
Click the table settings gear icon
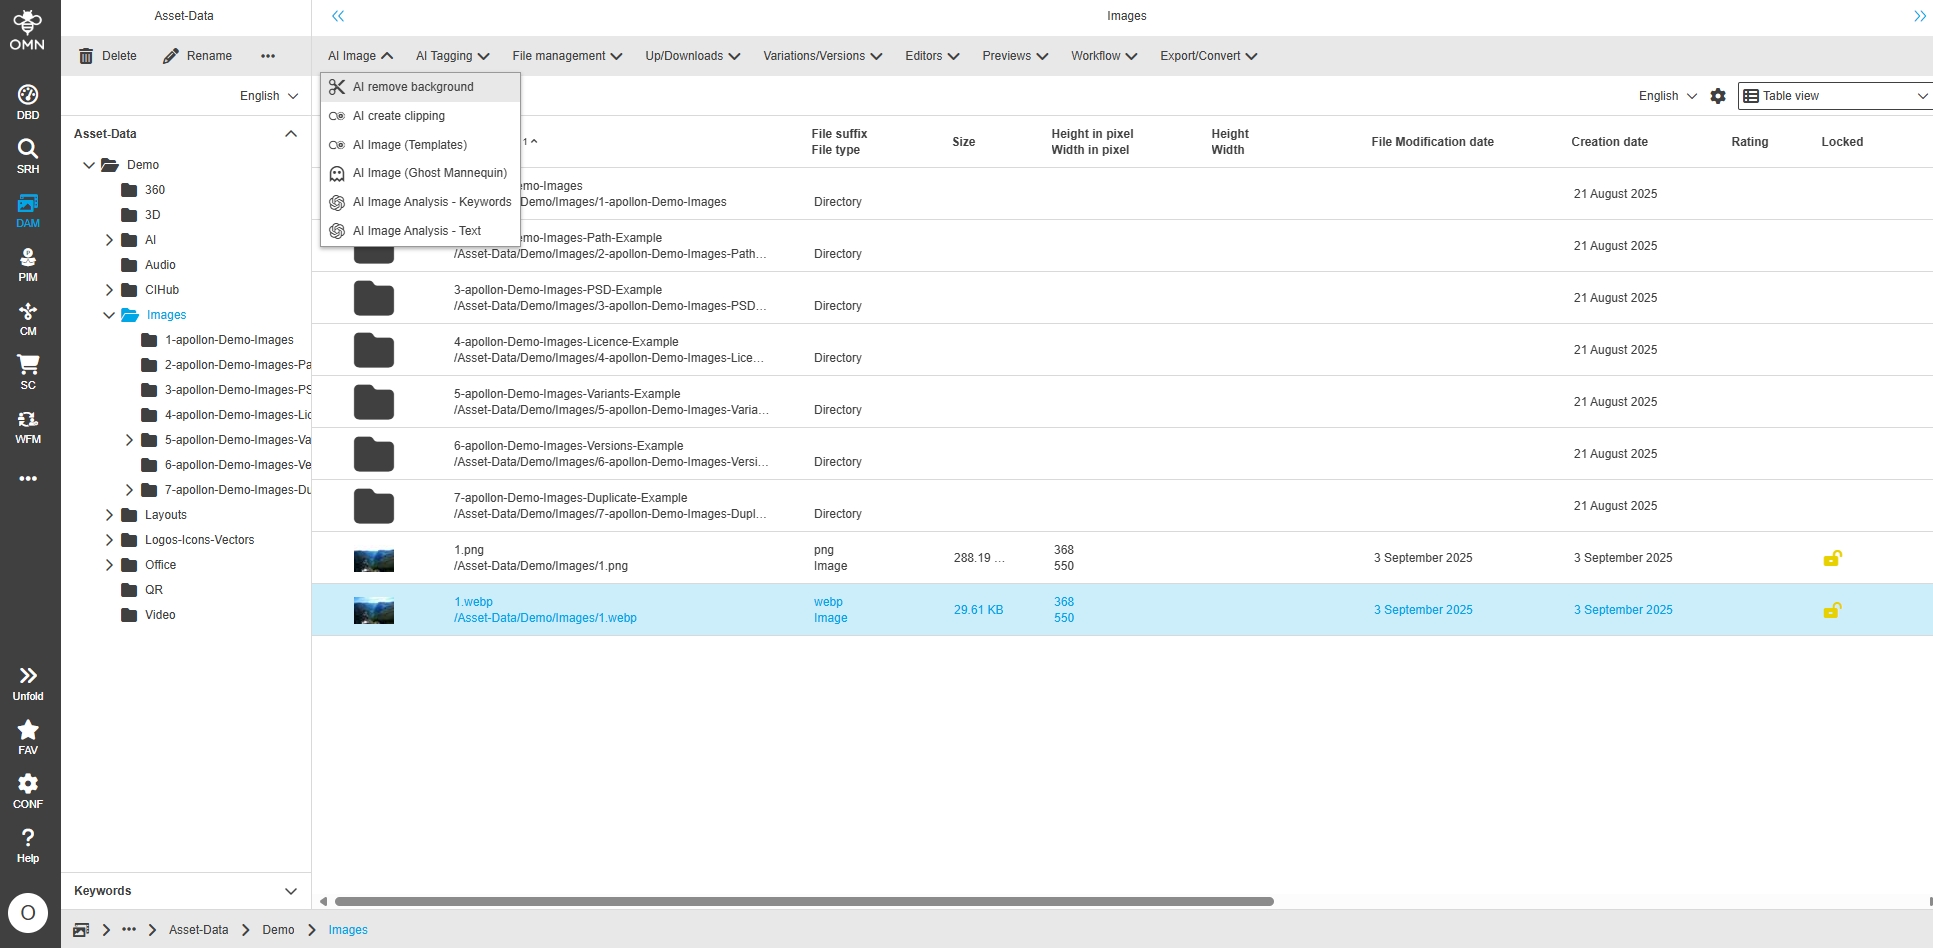(x=1718, y=96)
